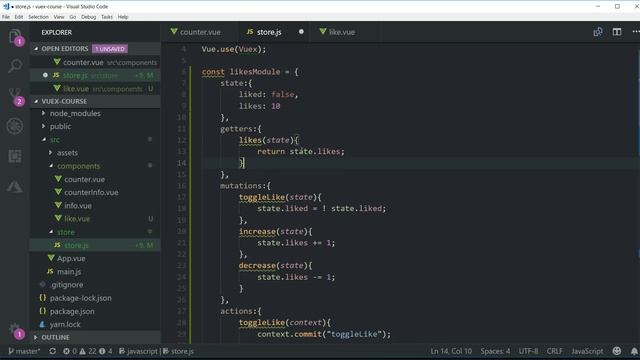
Task: Open the Help menu
Action: click(123, 17)
